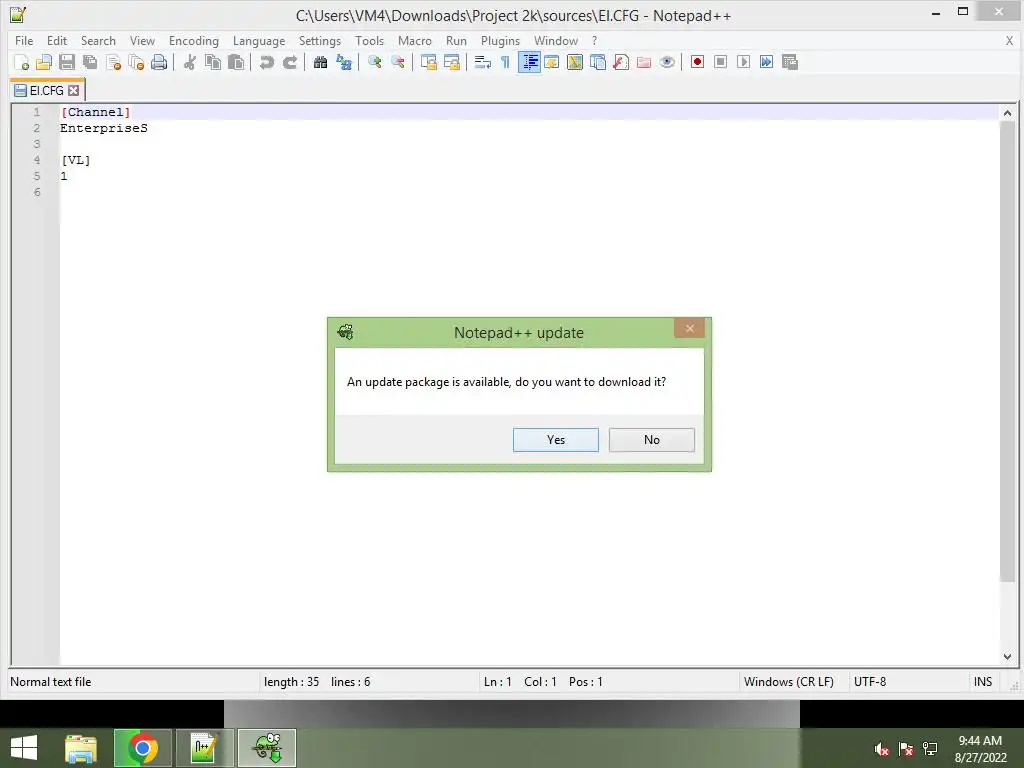Open the Windows Start button
1024x768 pixels.
point(24,748)
